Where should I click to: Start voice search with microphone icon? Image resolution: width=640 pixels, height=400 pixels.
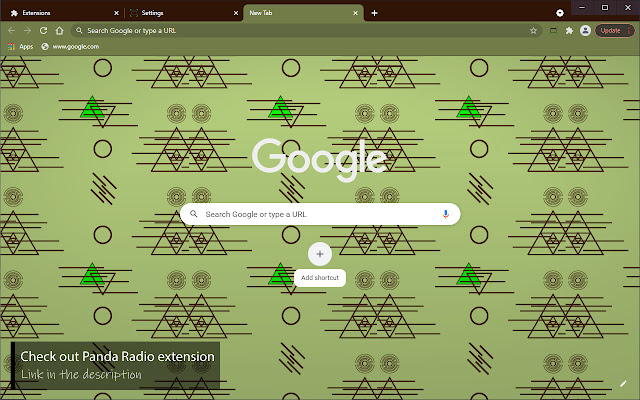point(446,214)
